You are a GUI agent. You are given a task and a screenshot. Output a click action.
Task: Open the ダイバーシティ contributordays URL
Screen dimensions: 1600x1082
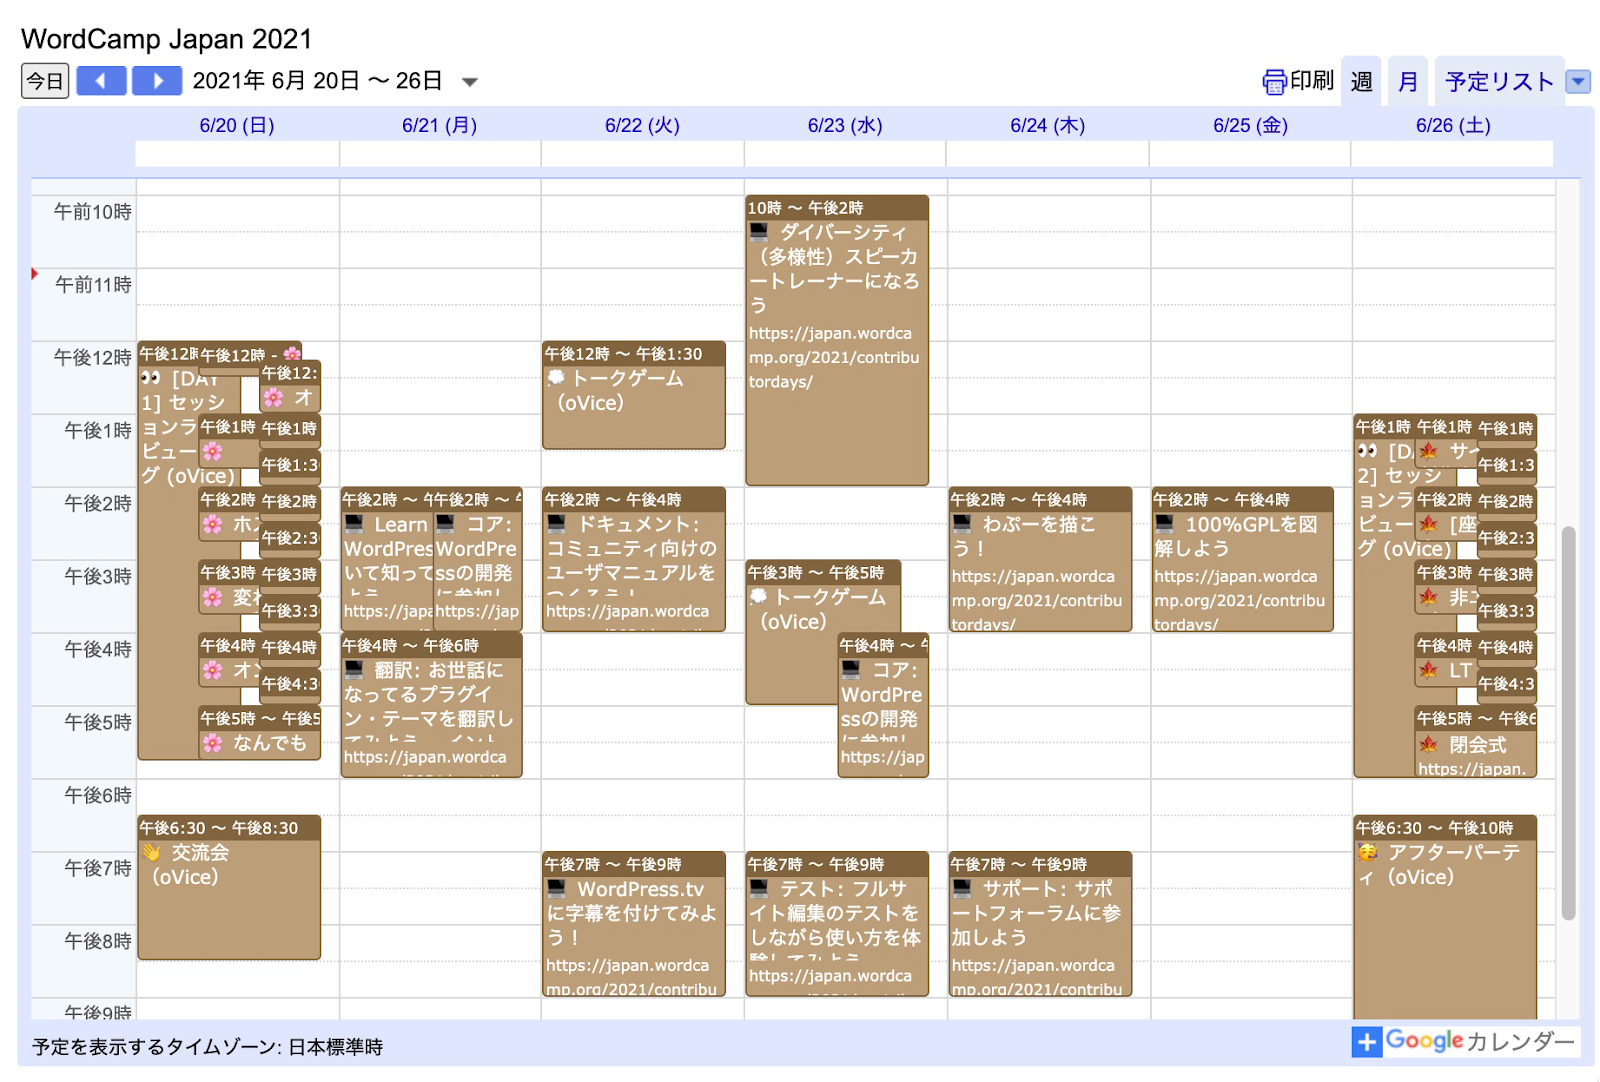(x=834, y=358)
